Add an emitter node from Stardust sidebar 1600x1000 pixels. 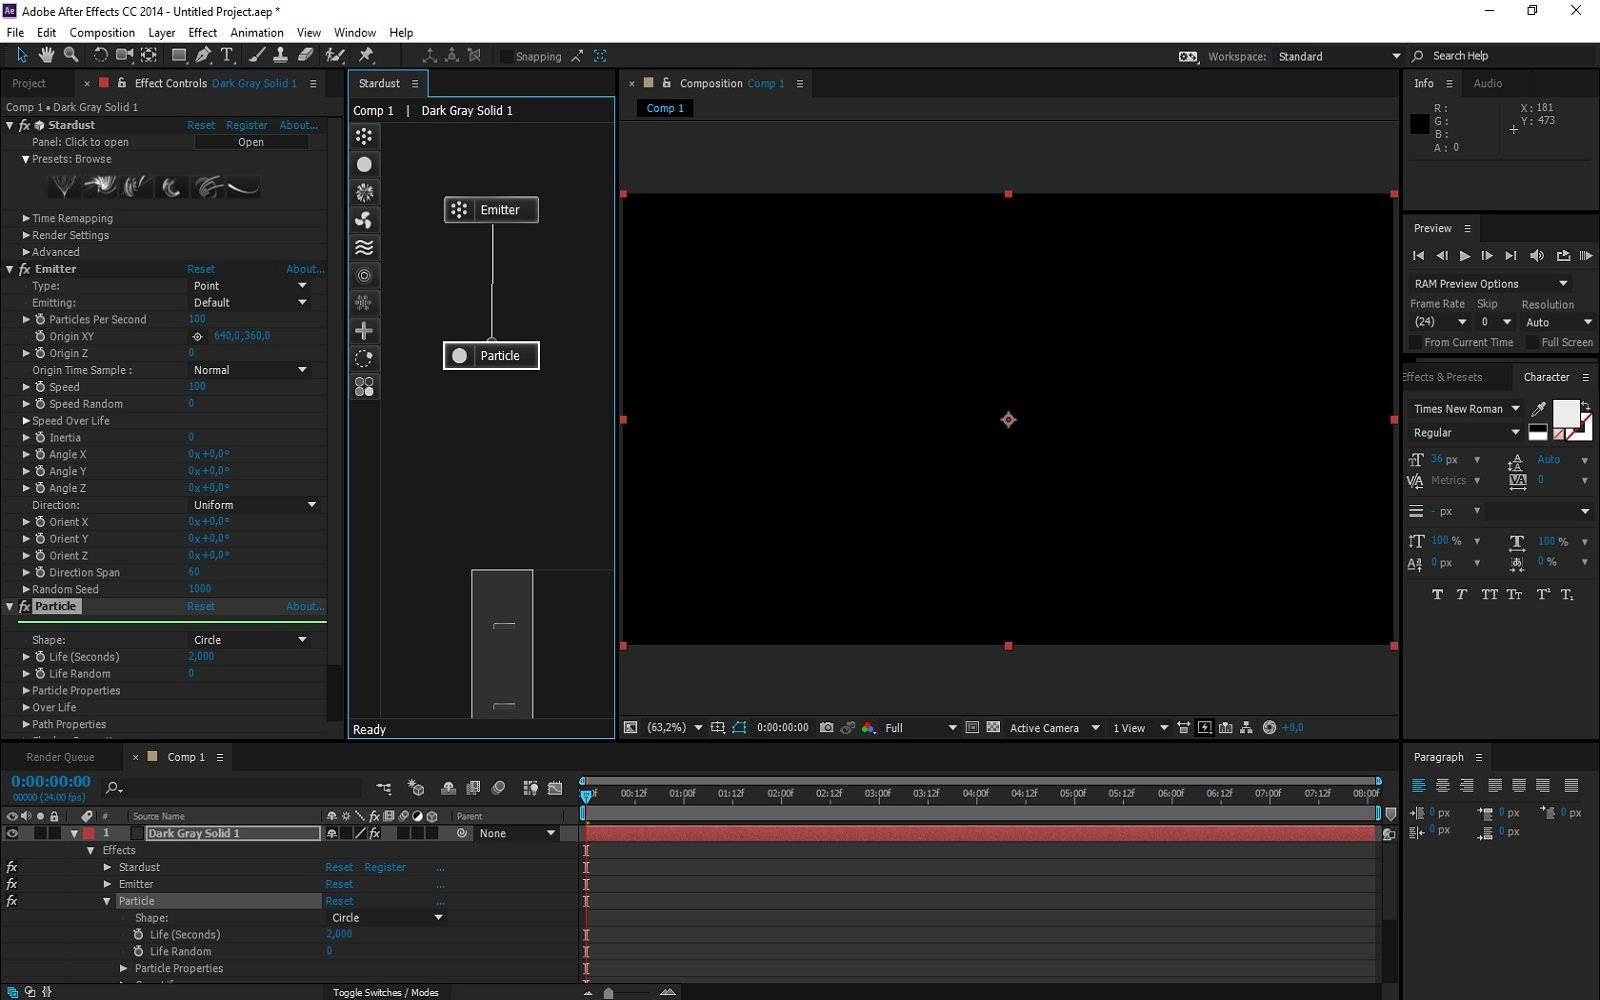364,136
